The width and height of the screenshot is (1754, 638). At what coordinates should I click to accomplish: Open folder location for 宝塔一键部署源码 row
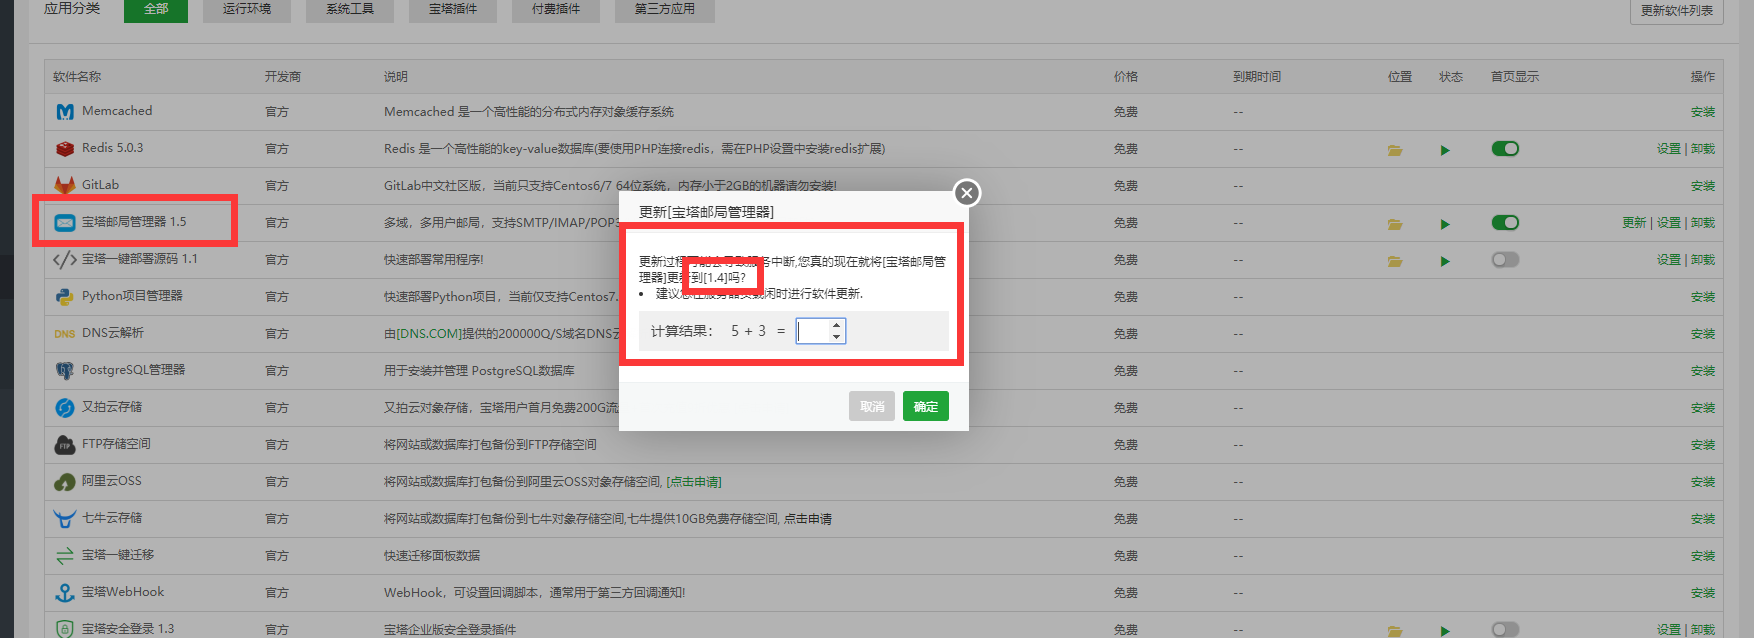point(1395,261)
